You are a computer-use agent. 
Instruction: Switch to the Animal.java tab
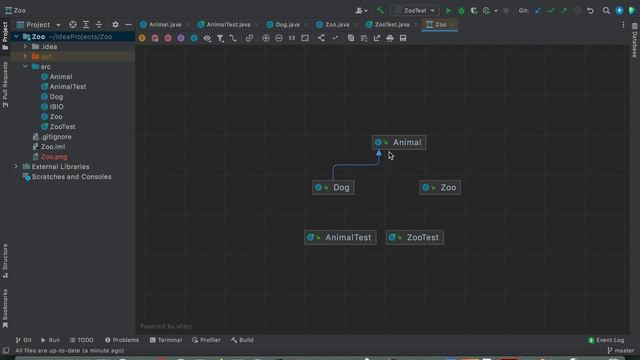coord(161,24)
